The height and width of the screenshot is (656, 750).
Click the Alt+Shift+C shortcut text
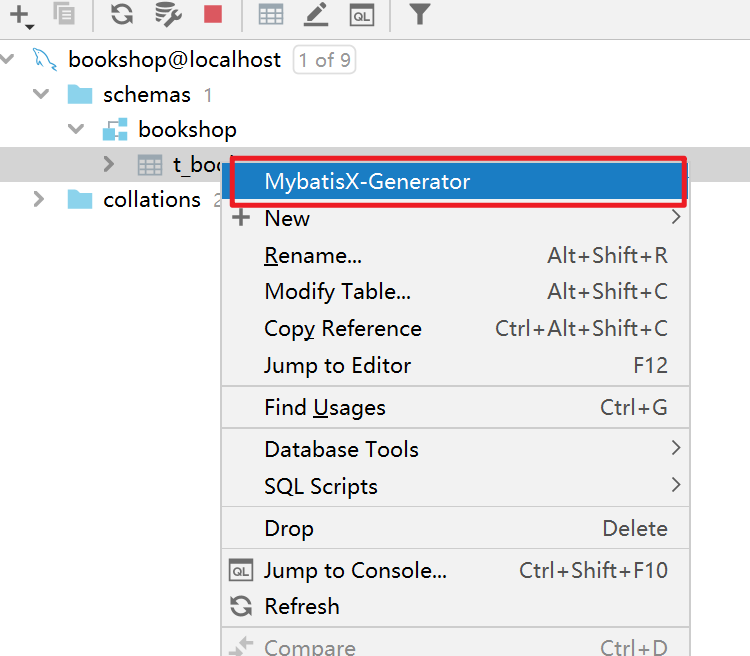coord(607,292)
